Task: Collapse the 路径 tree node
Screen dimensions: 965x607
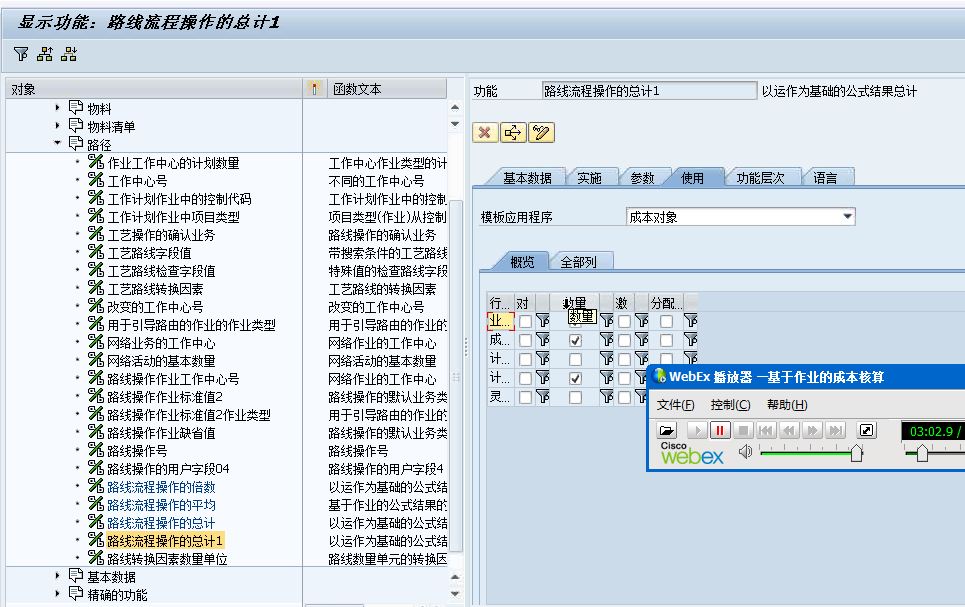Action: 58,145
